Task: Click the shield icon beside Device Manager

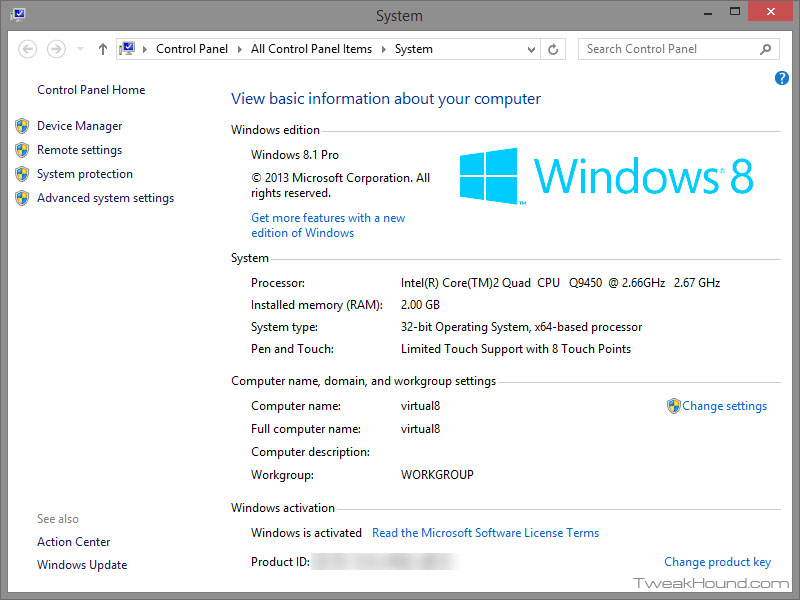Action: coord(22,126)
